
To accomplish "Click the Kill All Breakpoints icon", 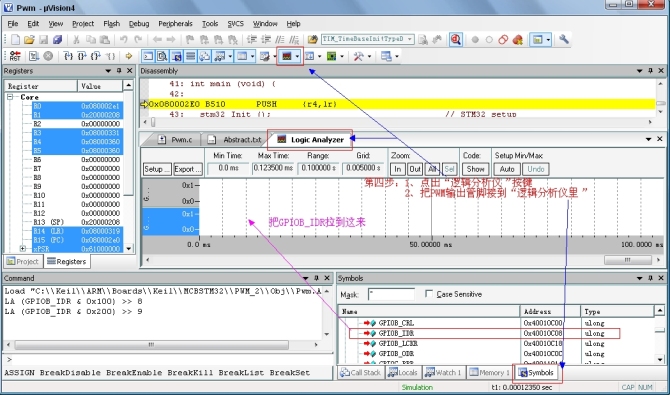I will click(518, 40).
